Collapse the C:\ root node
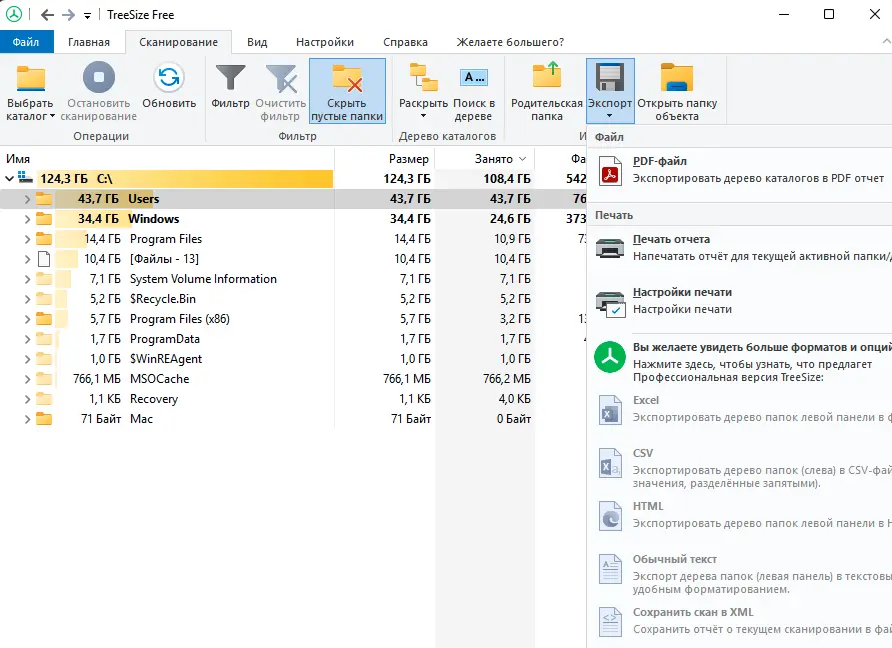Screen dimensions: 892x648 10,179
